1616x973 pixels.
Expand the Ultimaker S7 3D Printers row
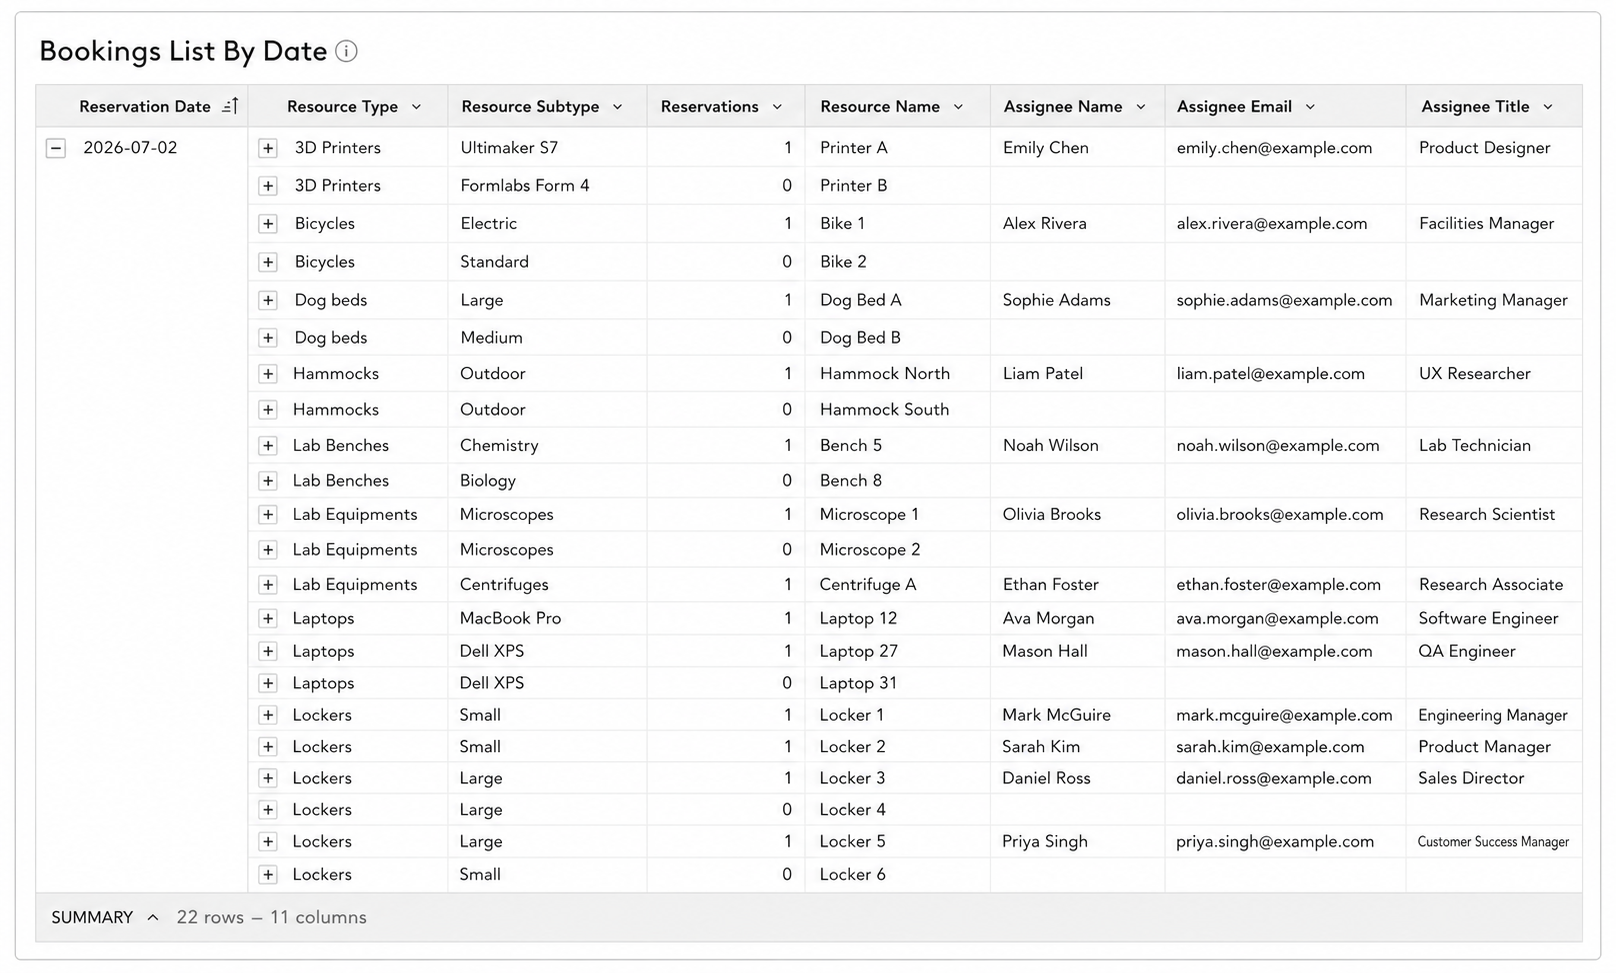coord(267,148)
